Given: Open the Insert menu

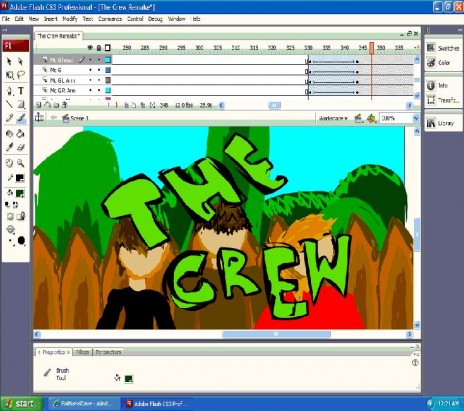Looking at the screenshot, I should tap(51, 19).
